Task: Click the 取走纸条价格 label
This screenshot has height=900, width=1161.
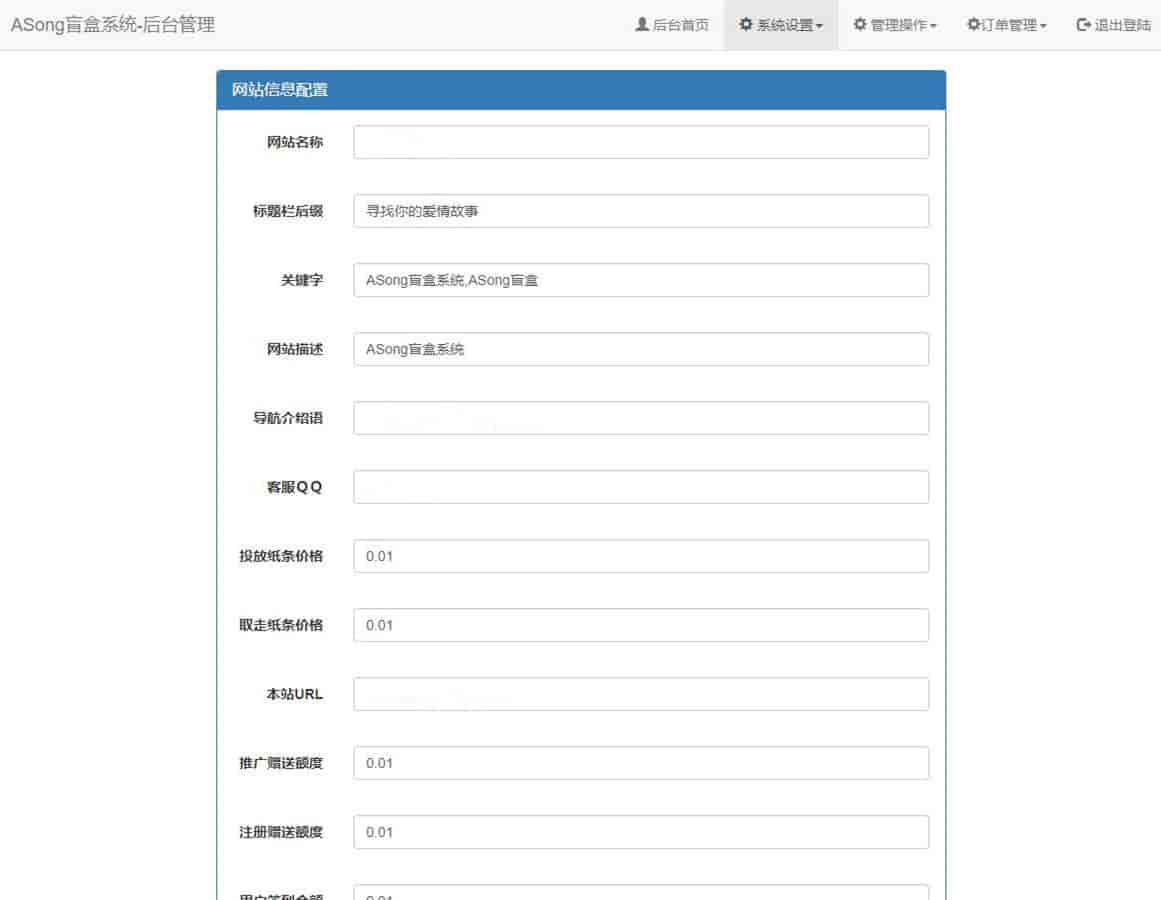Action: (281, 625)
